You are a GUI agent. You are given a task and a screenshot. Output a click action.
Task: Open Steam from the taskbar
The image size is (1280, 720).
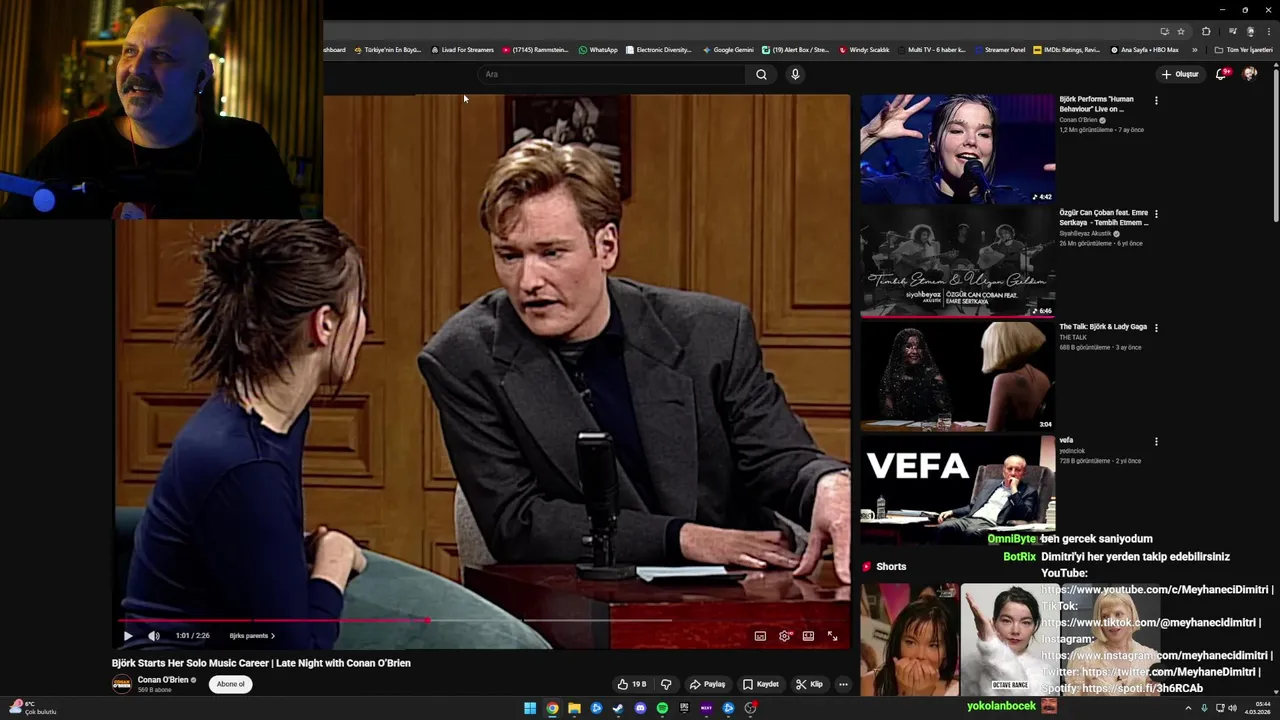click(618, 708)
